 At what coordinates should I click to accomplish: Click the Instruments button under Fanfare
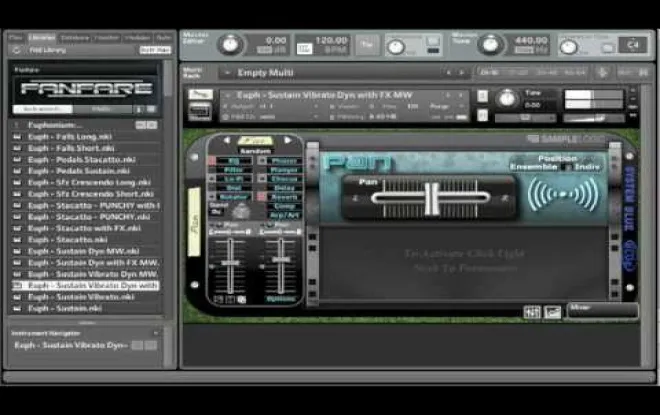pos(42,109)
